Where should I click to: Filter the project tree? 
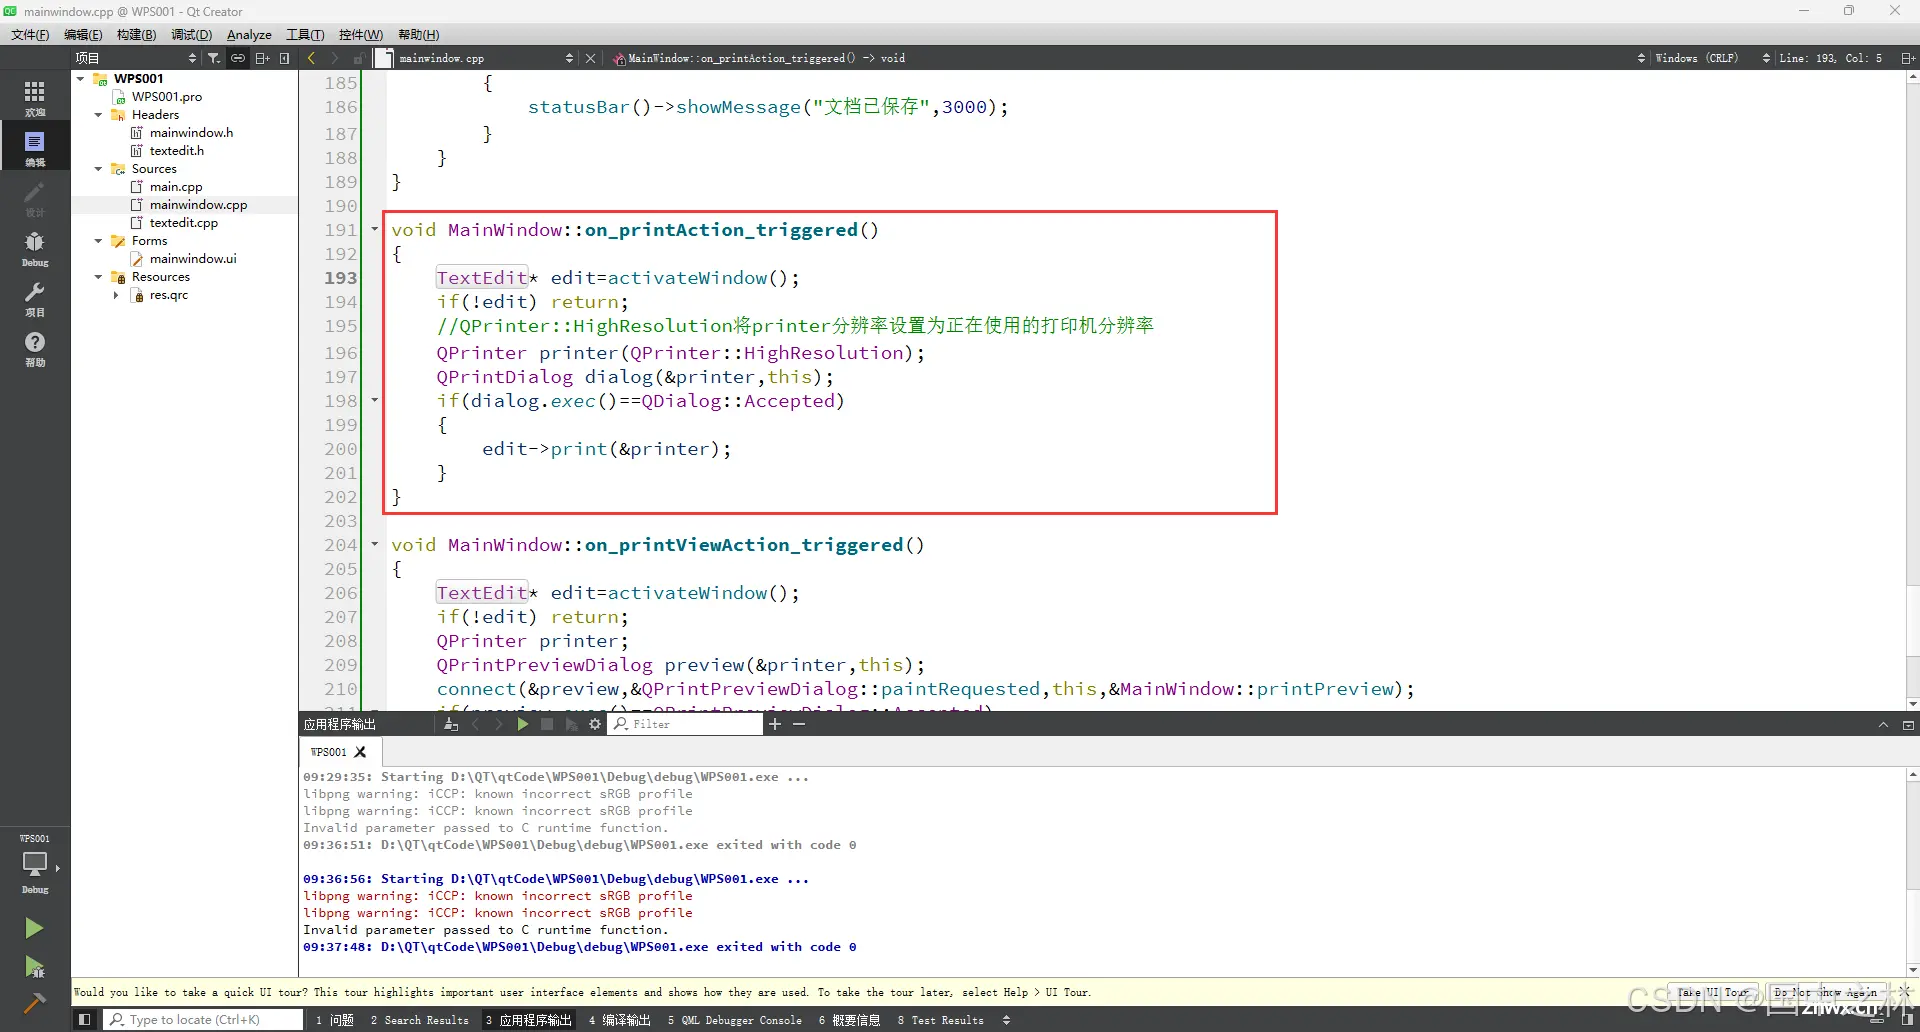pyautogui.click(x=213, y=58)
